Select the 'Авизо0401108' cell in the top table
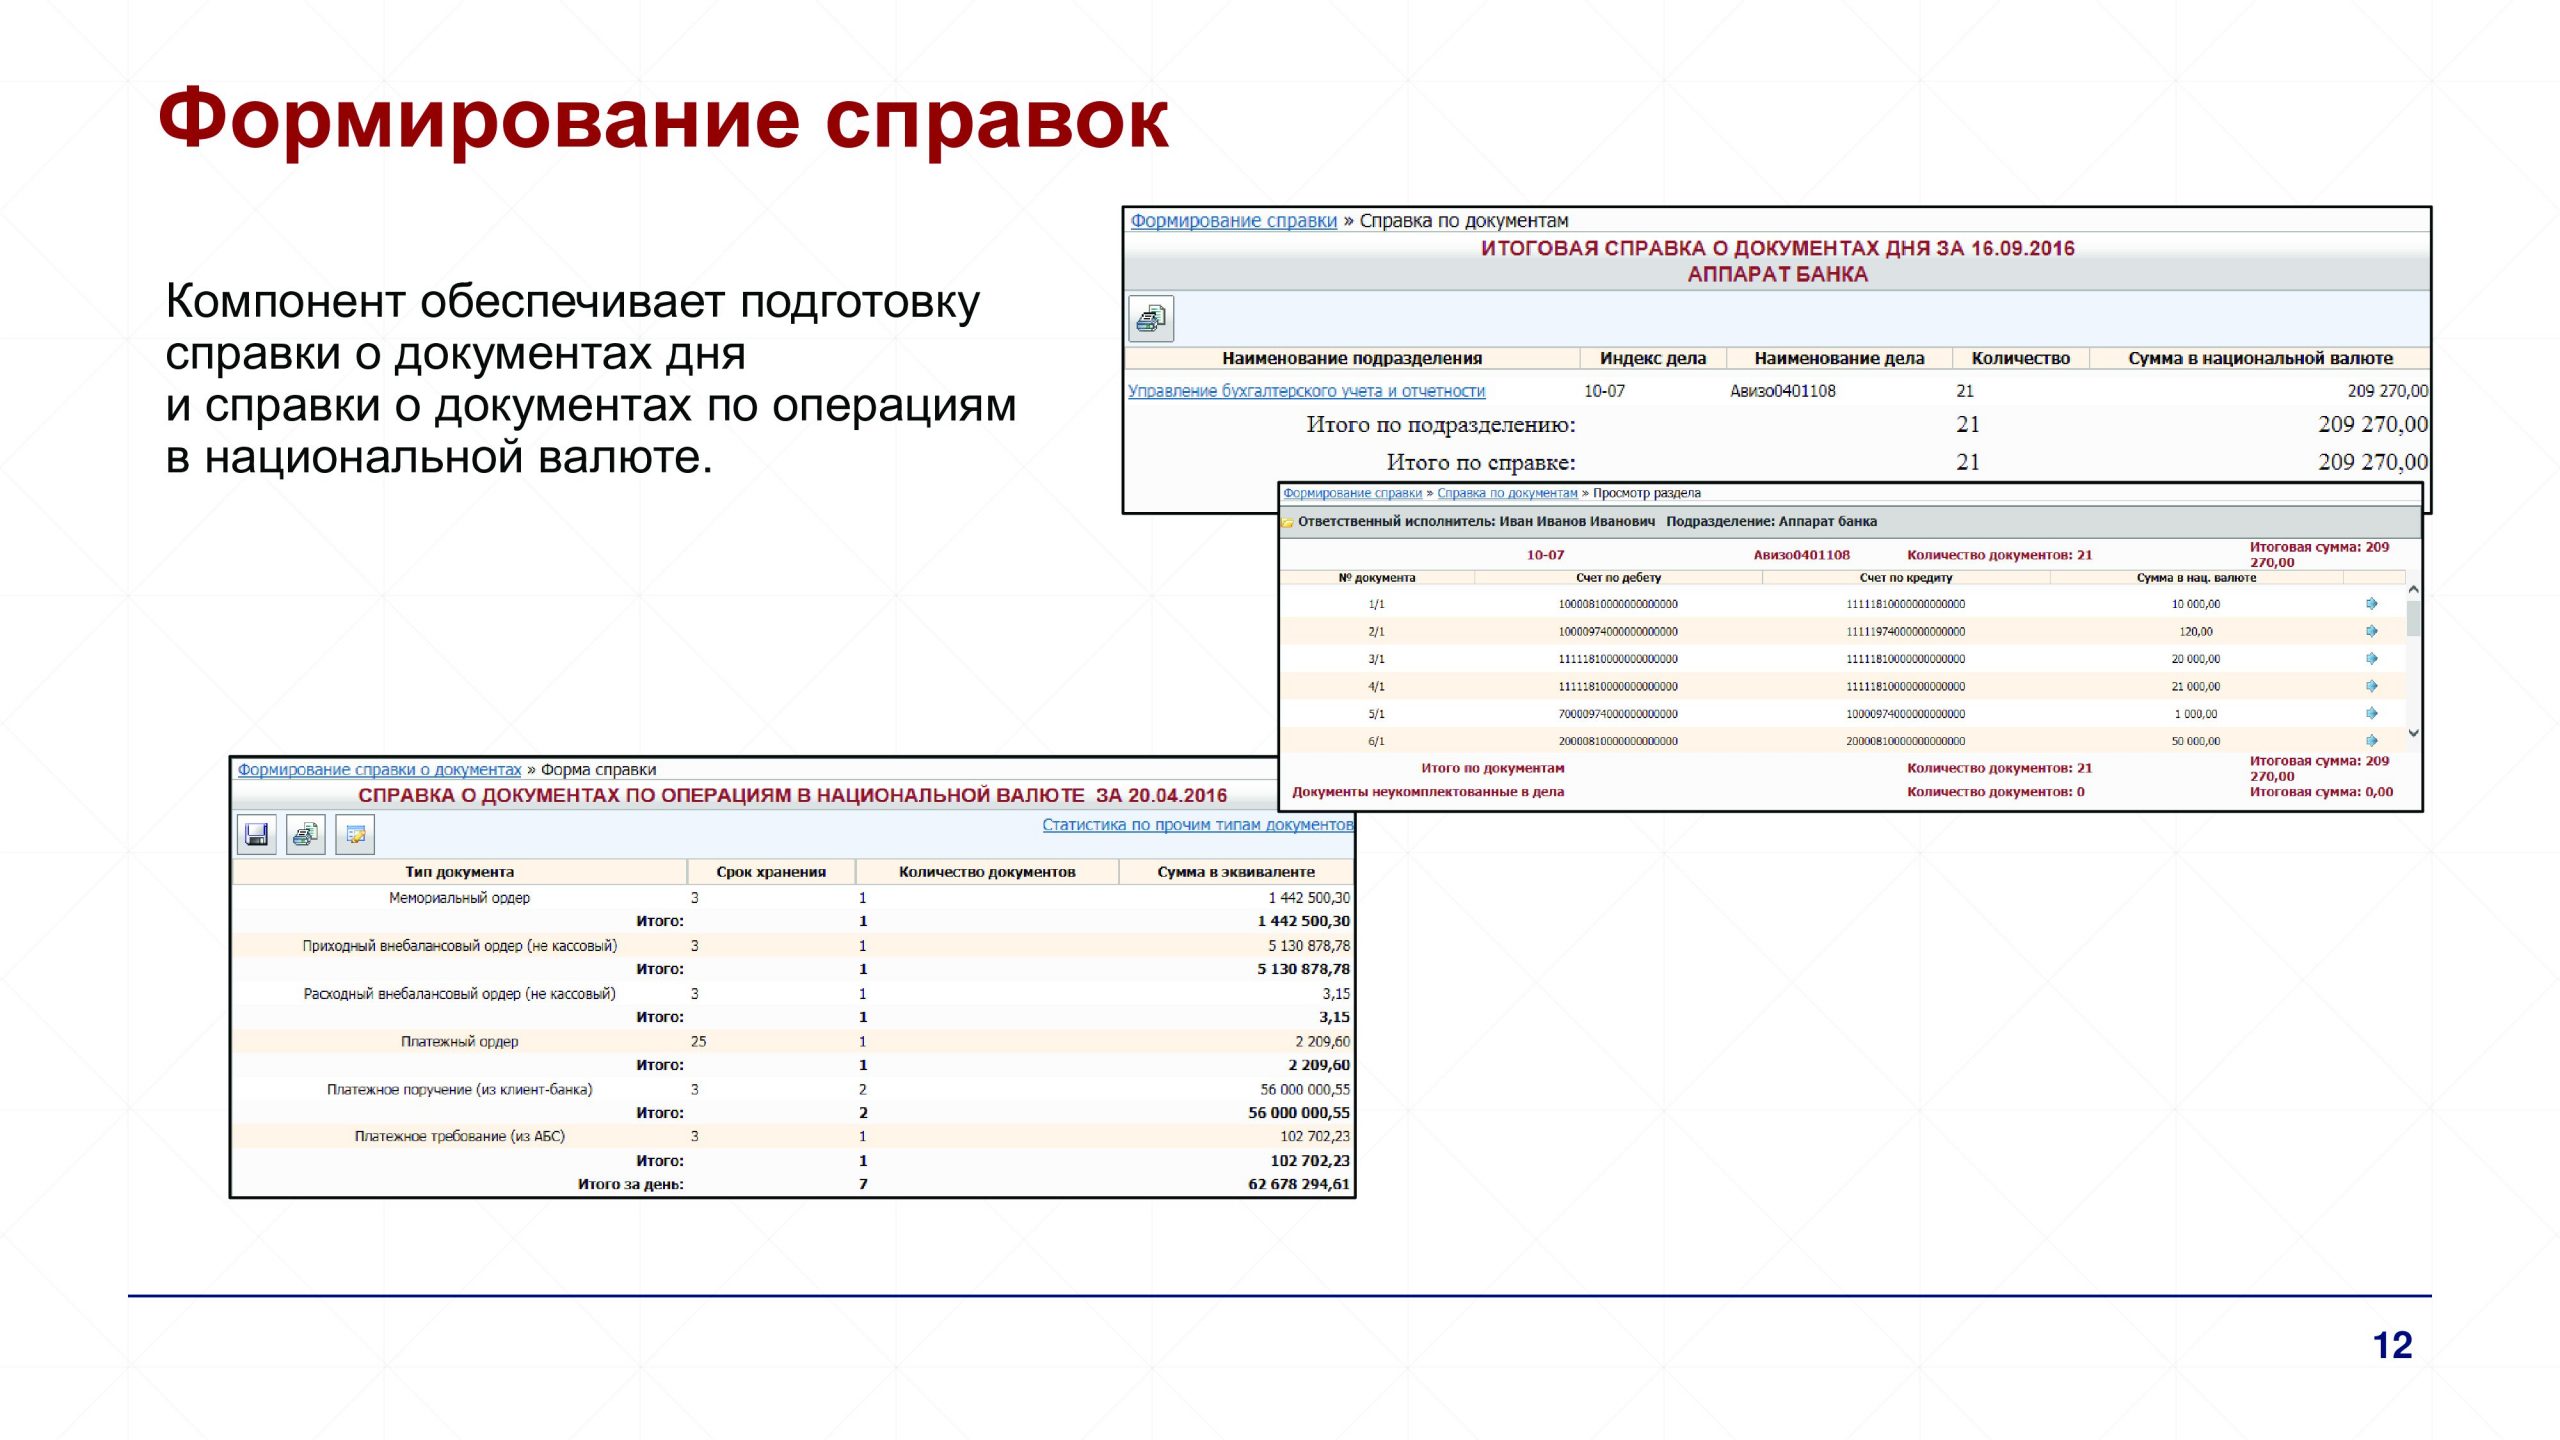 1783,391
